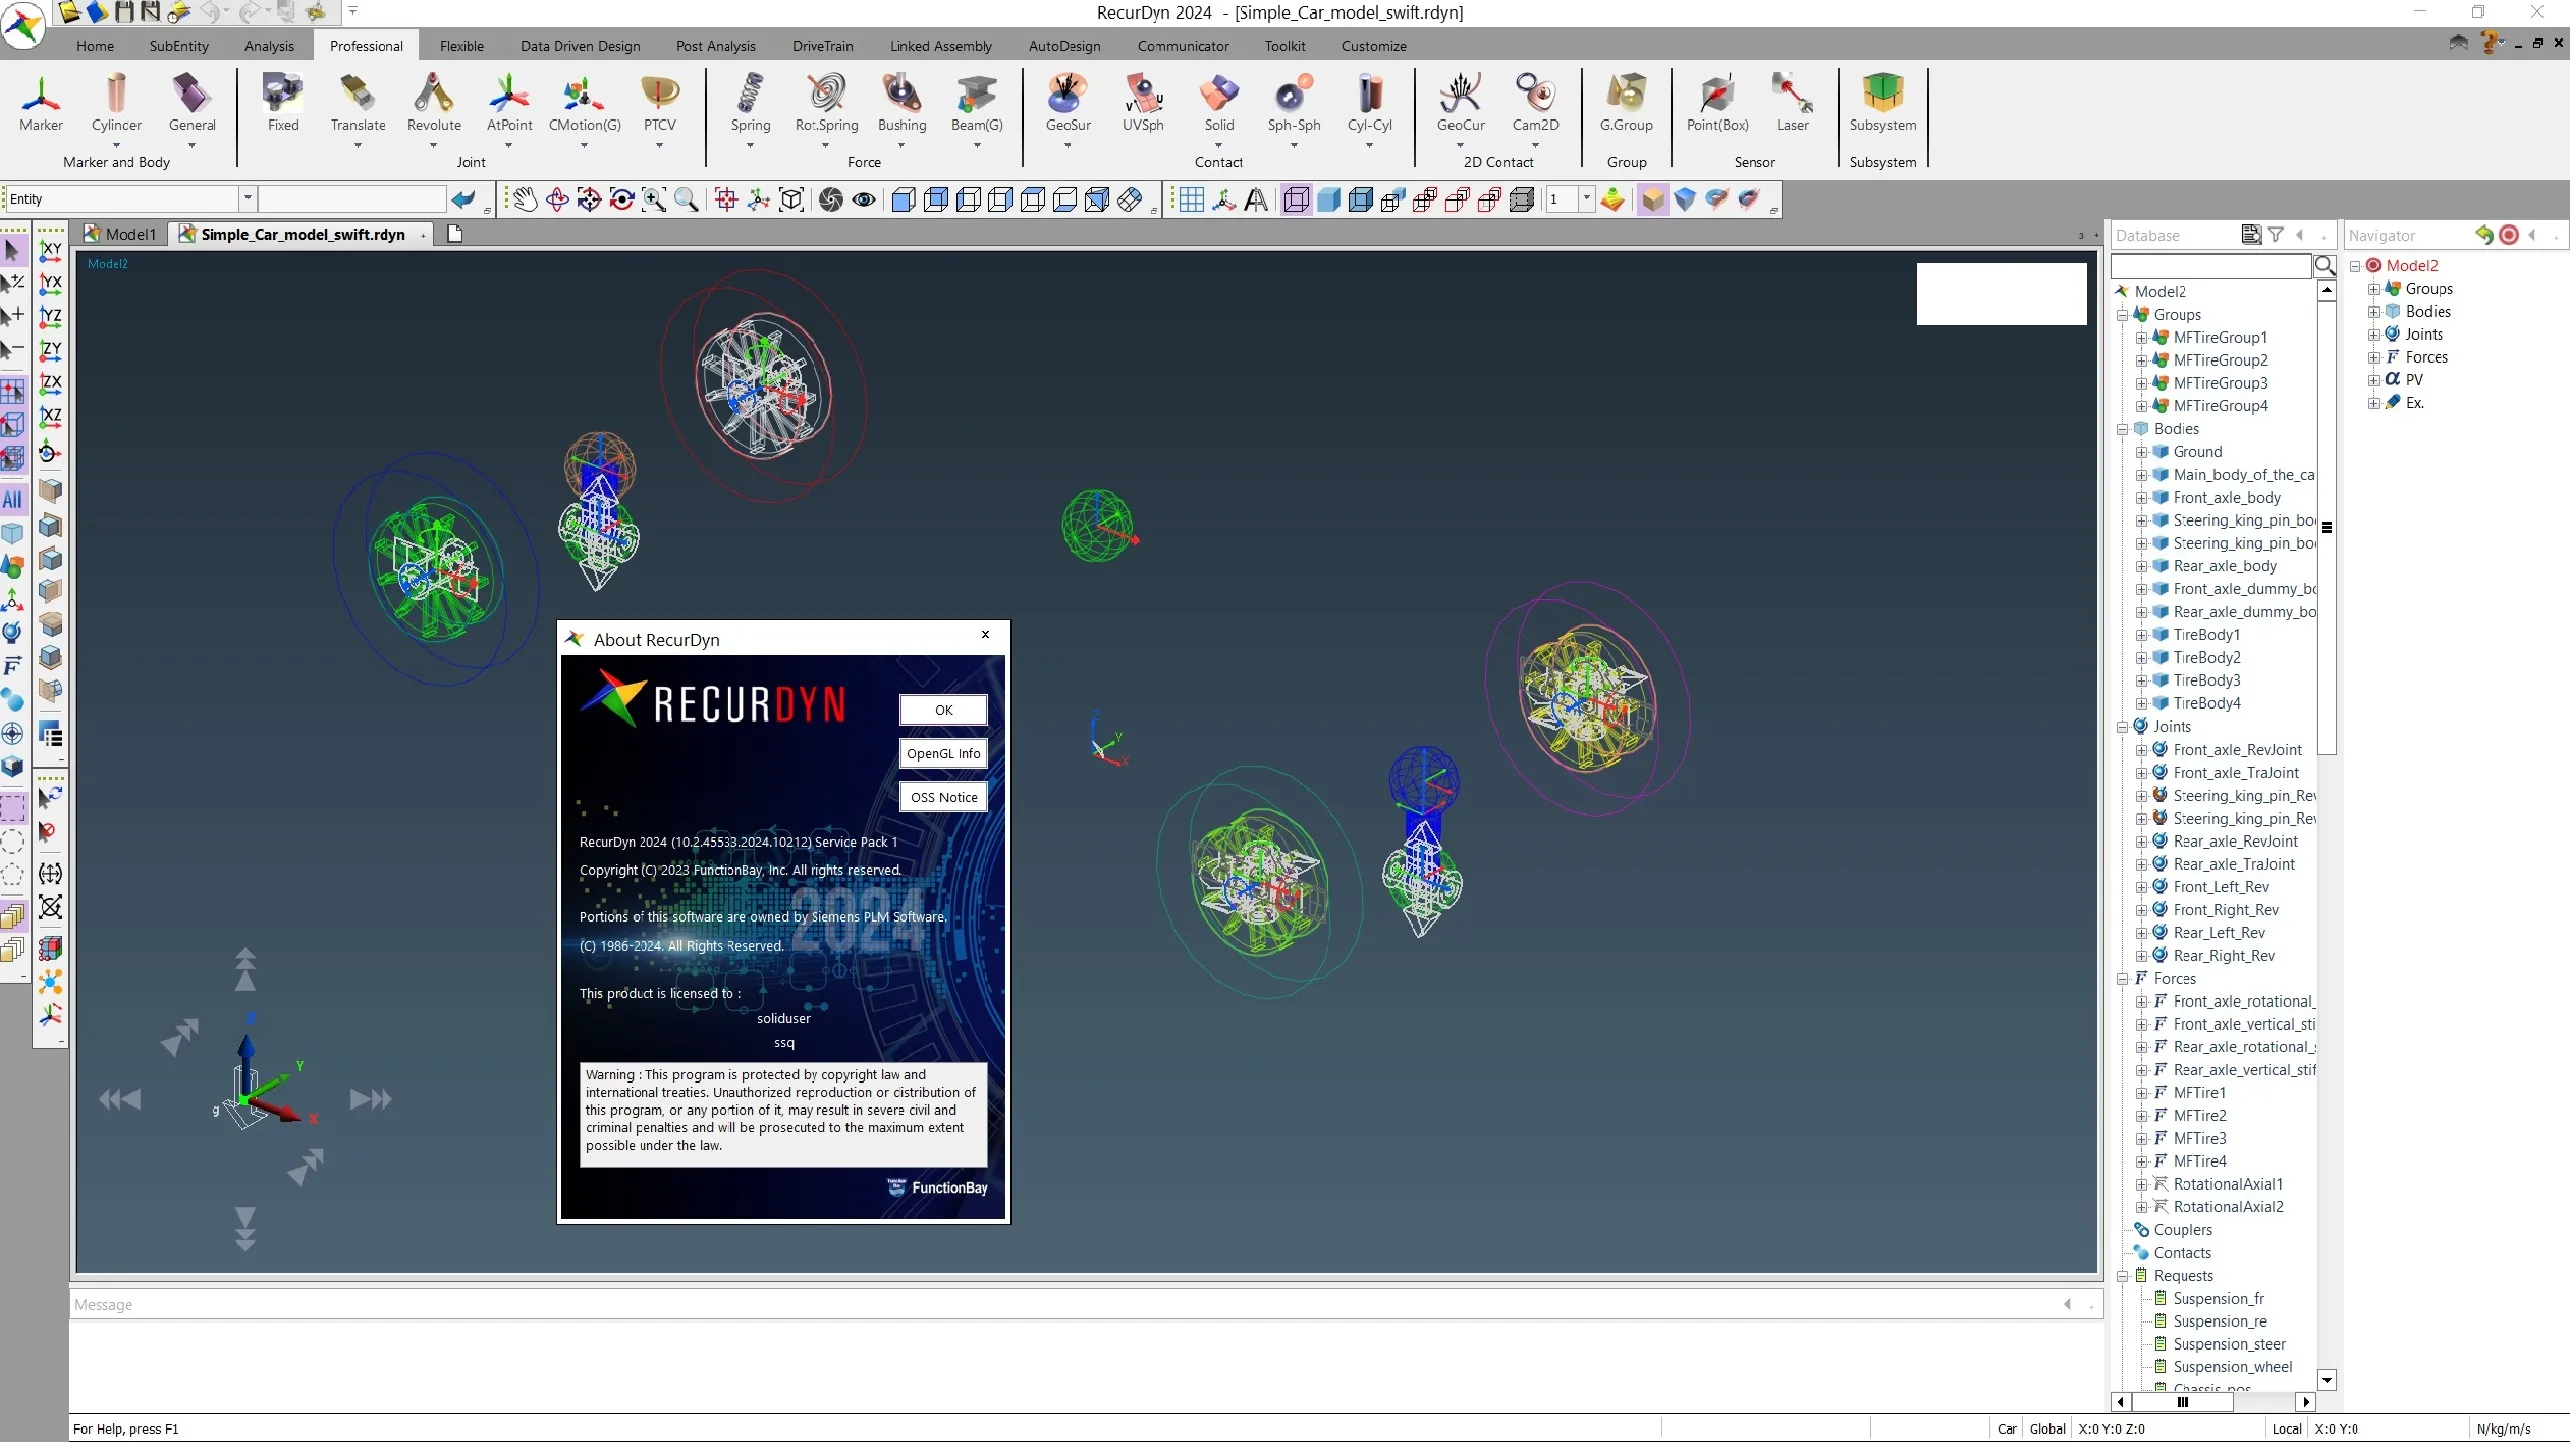Toggle the grid display in view toolbar
This screenshot has height=1442, width=2570.
tap(1191, 200)
